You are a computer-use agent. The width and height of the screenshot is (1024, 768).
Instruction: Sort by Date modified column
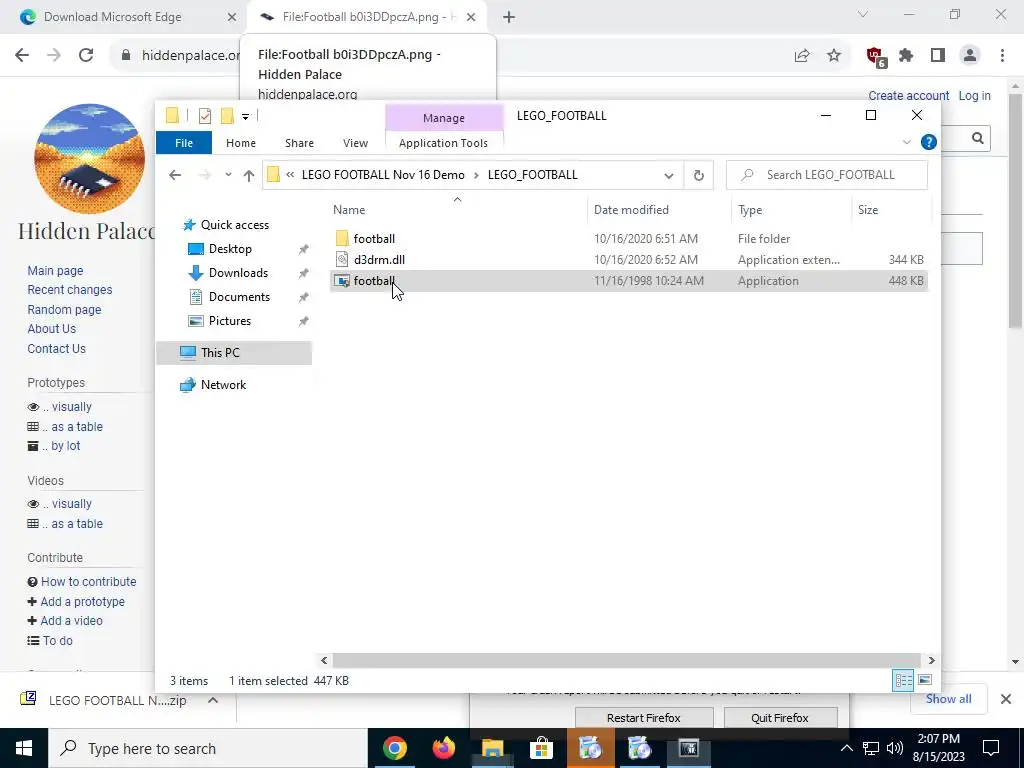(x=631, y=210)
